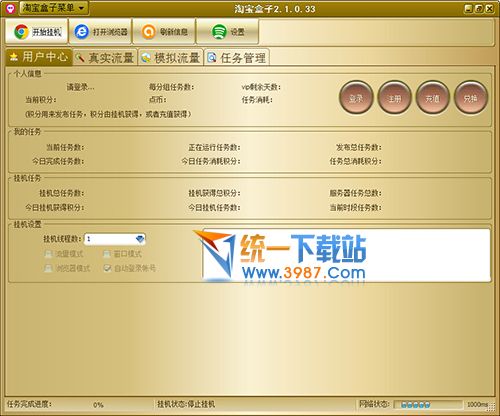This screenshot has width=500, height=416.
Task: Click the IE icon for 打开浏览器
Action: tap(81, 32)
